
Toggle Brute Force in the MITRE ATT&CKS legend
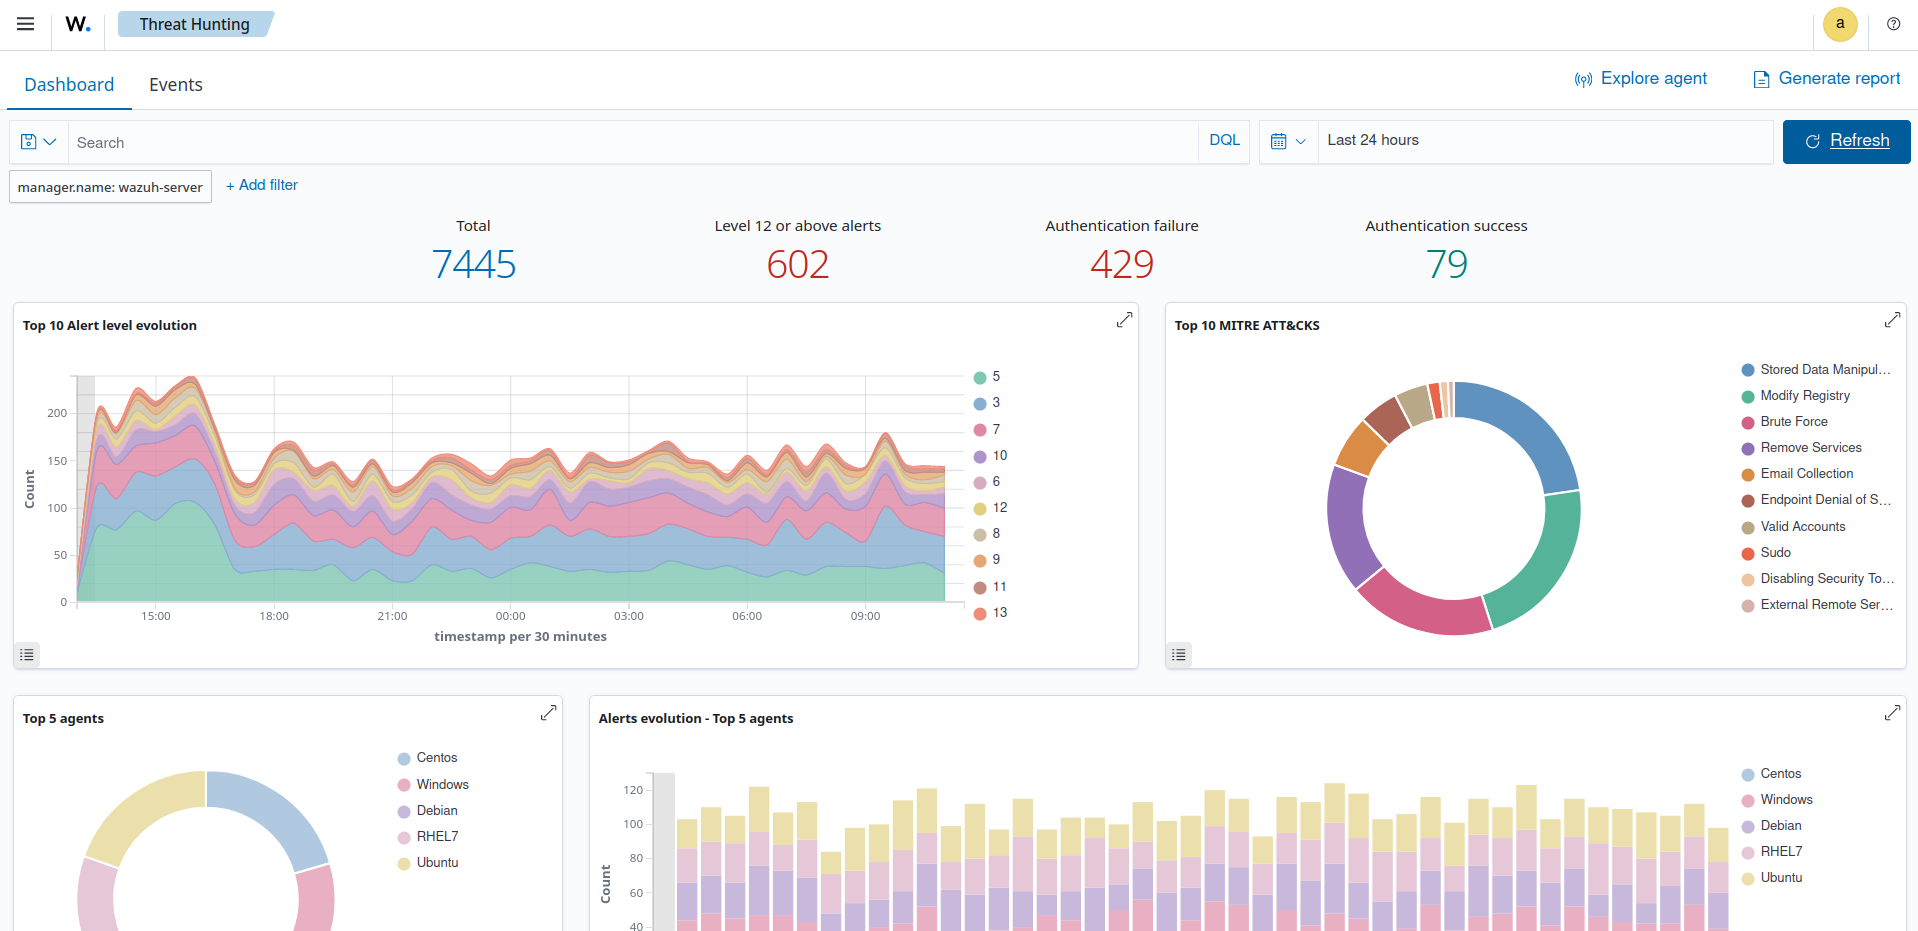click(1793, 421)
